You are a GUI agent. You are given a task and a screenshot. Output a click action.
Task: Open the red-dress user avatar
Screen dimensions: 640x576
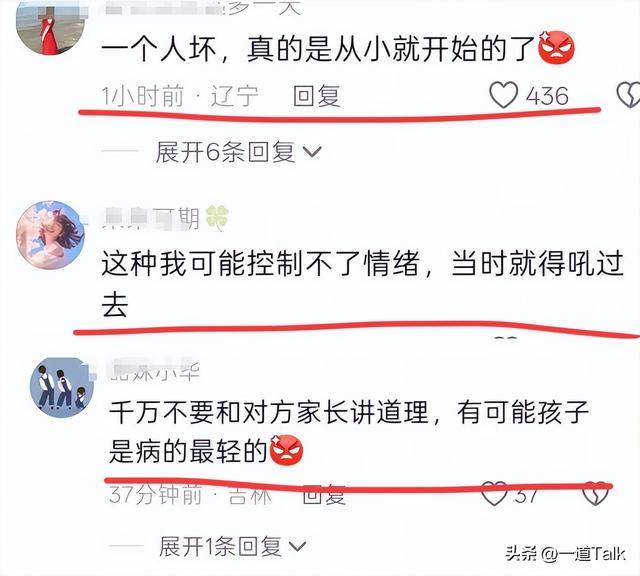[50, 27]
